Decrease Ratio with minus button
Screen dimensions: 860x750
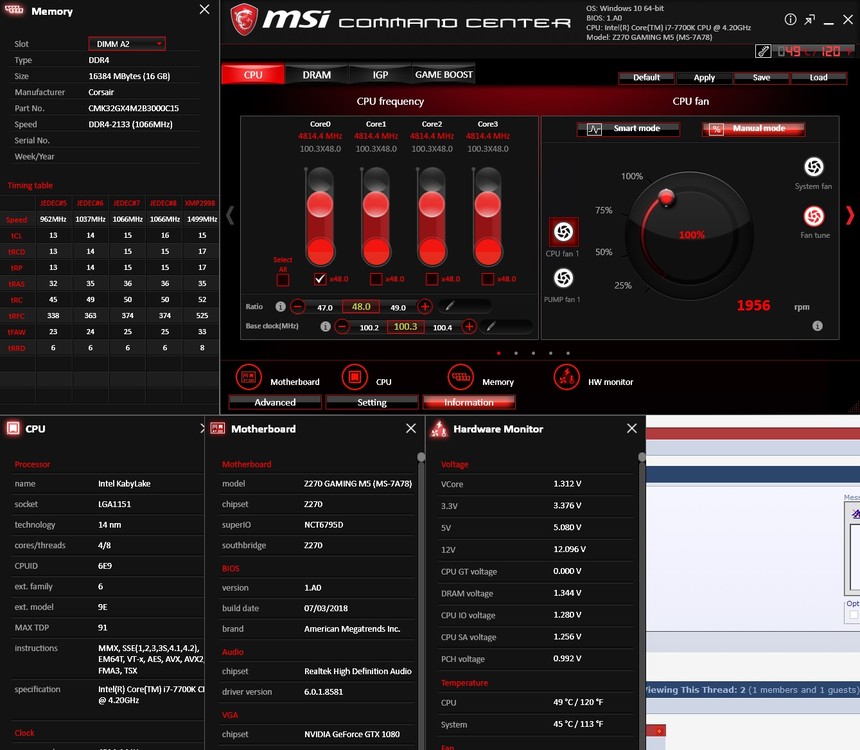[x=298, y=307]
